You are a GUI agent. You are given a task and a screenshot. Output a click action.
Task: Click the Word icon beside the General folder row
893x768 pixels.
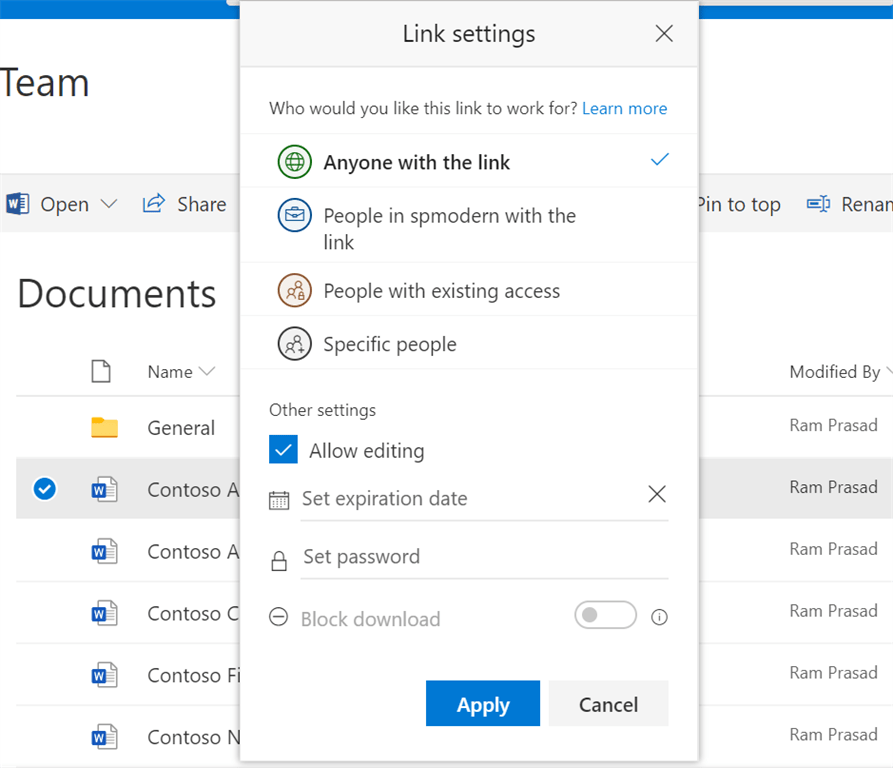point(107,489)
